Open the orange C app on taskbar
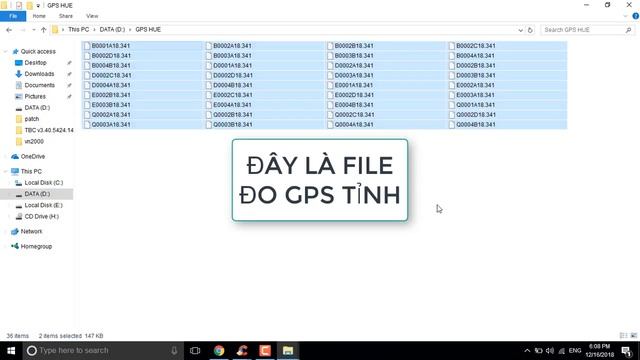This screenshot has width=640, height=360. click(x=265, y=351)
